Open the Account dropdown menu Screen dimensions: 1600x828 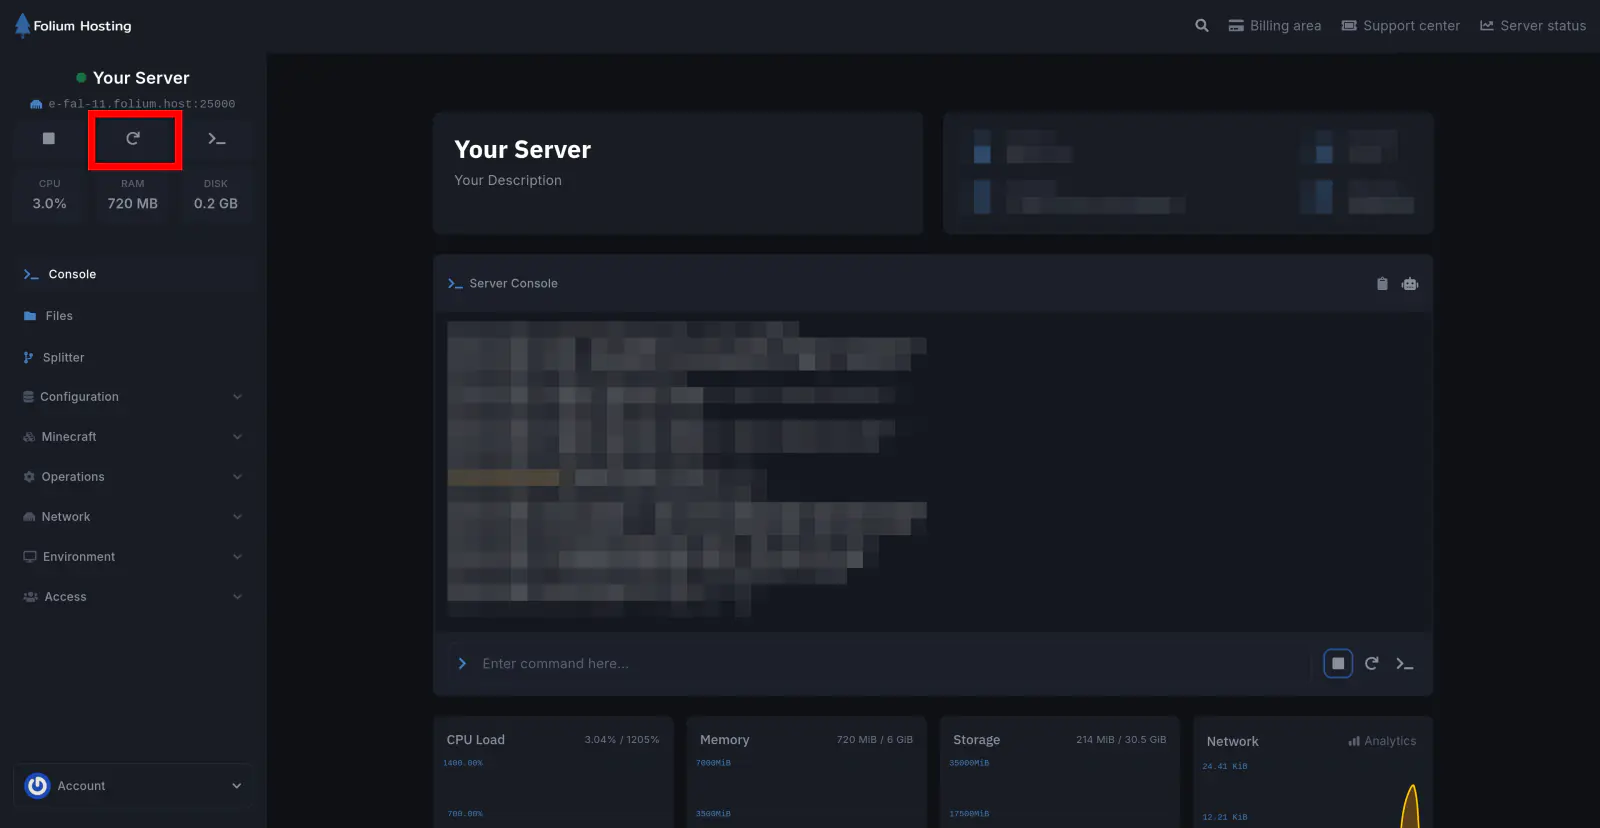point(133,786)
